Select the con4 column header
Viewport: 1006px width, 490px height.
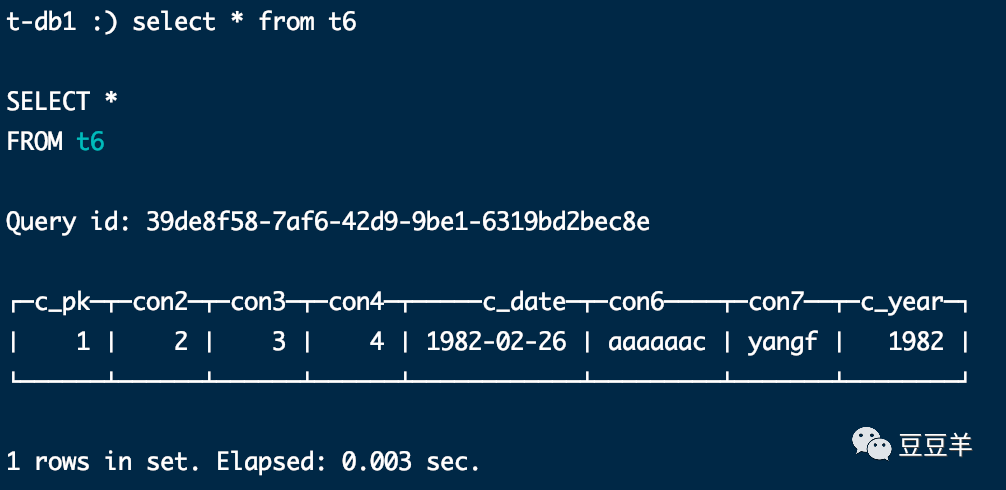[356, 301]
